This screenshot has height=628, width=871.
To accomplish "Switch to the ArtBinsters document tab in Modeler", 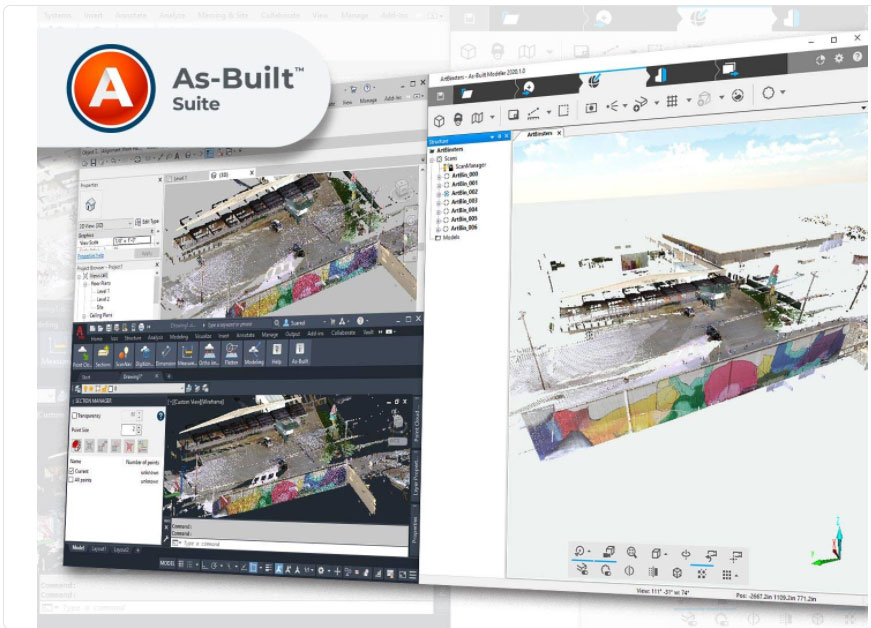I will (x=539, y=134).
